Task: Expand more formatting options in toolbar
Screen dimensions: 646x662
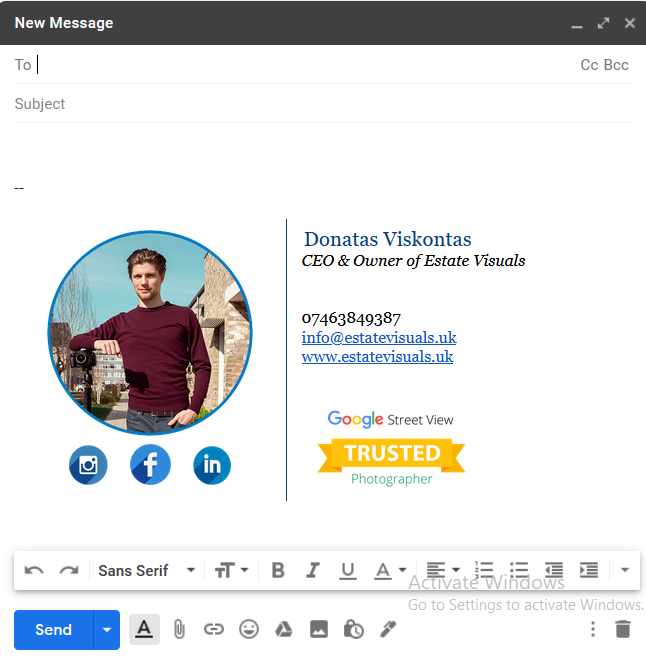Action: pyautogui.click(x=625, y=570)
